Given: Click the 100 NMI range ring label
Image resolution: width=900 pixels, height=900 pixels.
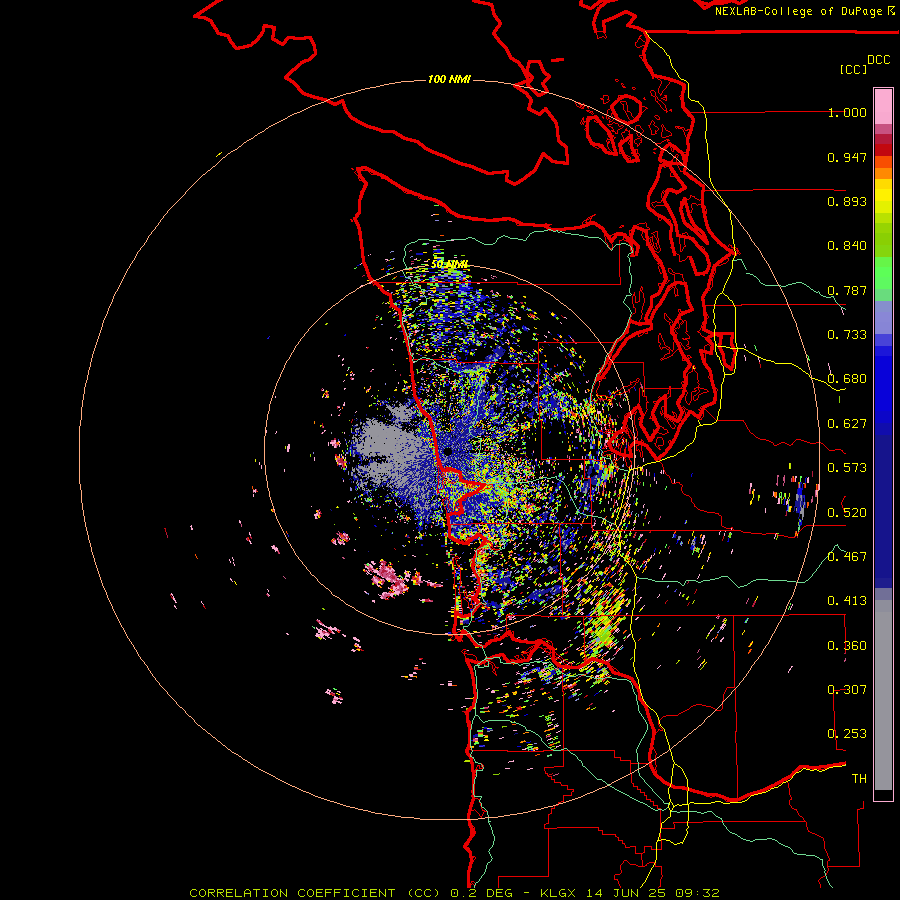Looking at the screenshot, I should click(449, 79).
